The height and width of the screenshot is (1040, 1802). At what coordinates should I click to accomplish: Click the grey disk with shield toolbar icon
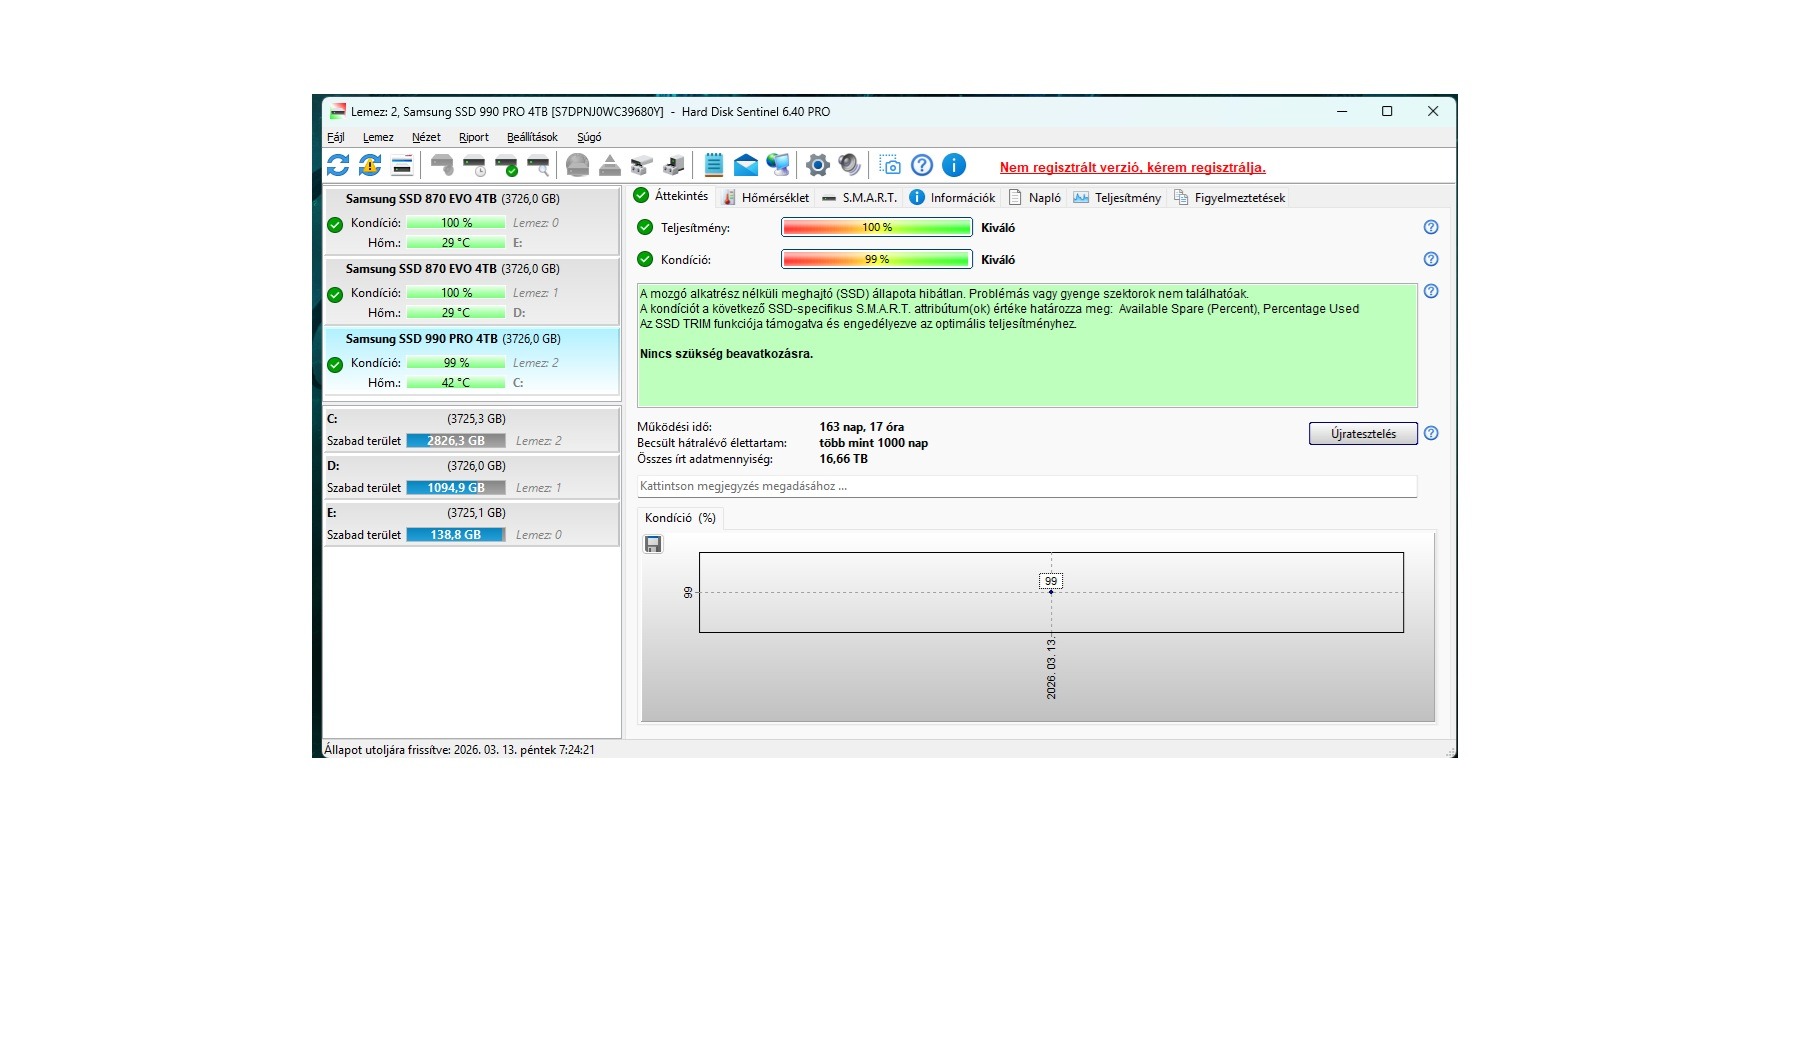point(442,165)
